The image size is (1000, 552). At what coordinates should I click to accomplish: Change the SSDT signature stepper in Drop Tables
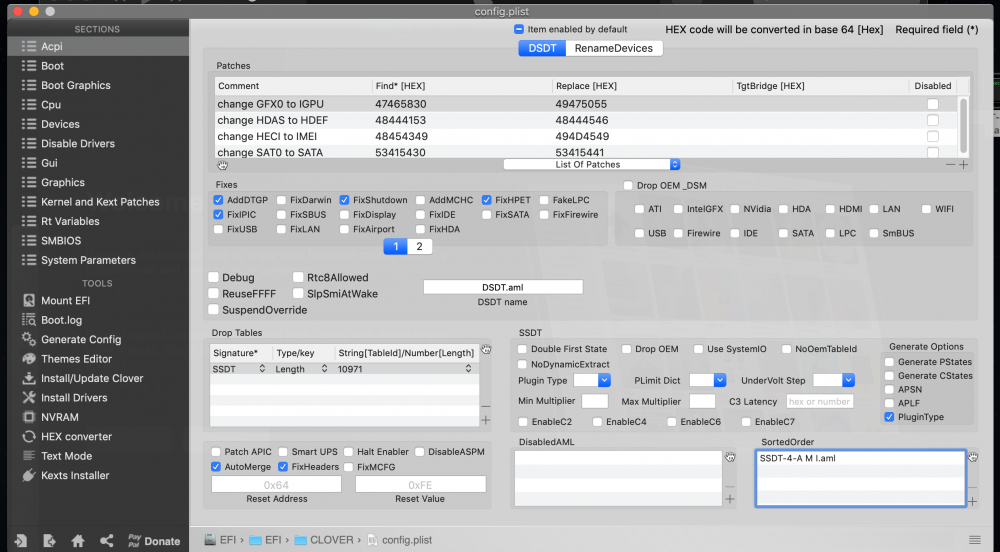(x=262, y=369)
